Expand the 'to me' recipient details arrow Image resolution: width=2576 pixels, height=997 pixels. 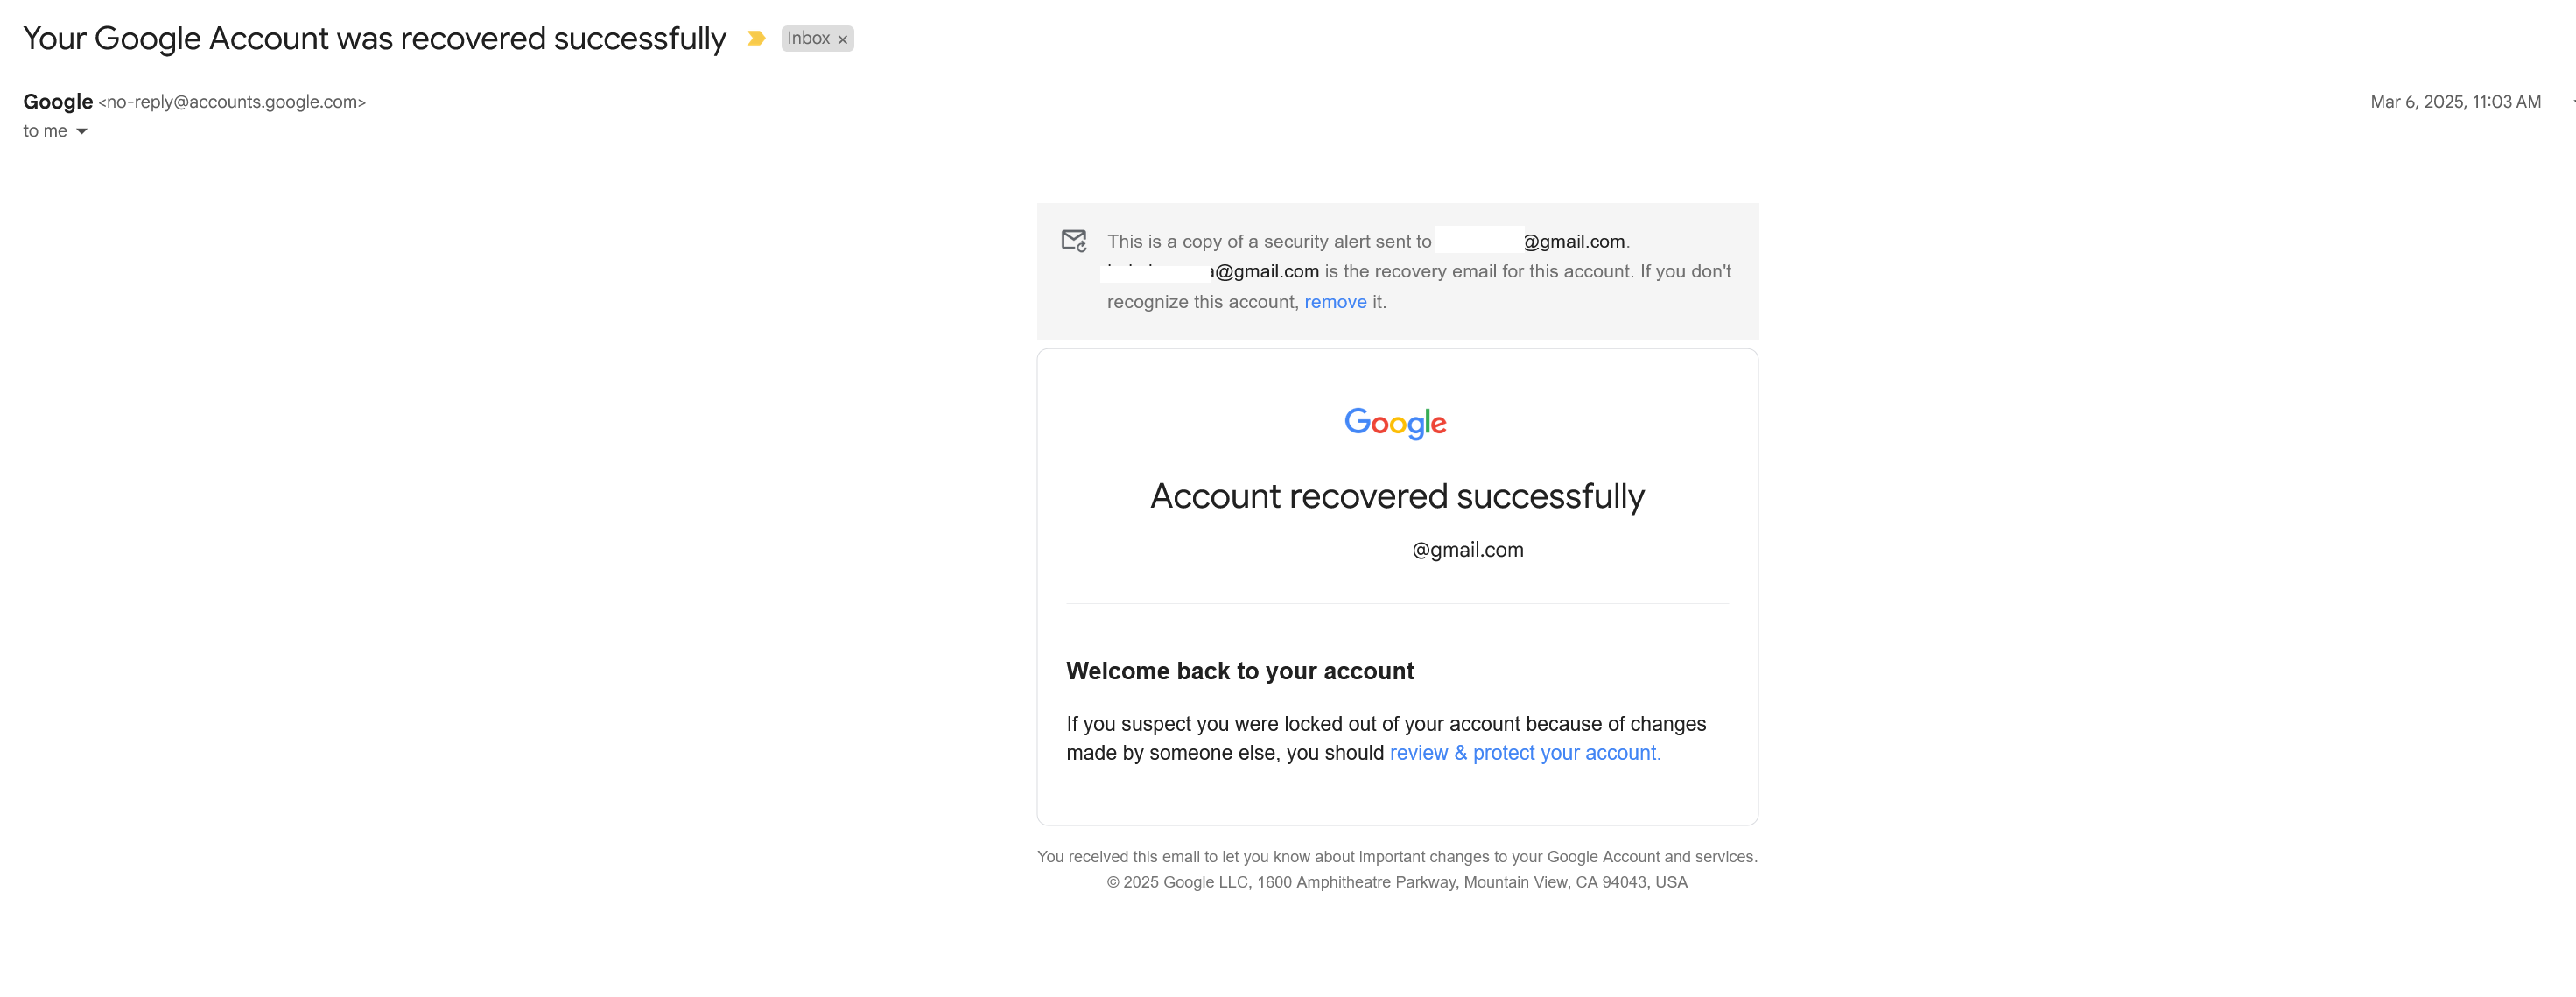coord(82,131)
